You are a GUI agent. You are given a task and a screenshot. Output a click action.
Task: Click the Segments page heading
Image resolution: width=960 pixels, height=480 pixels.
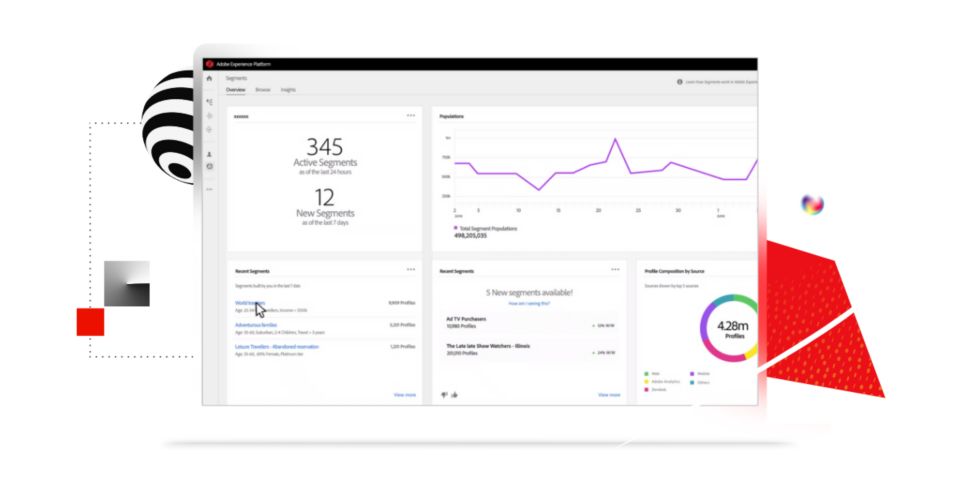pos(236,78)
